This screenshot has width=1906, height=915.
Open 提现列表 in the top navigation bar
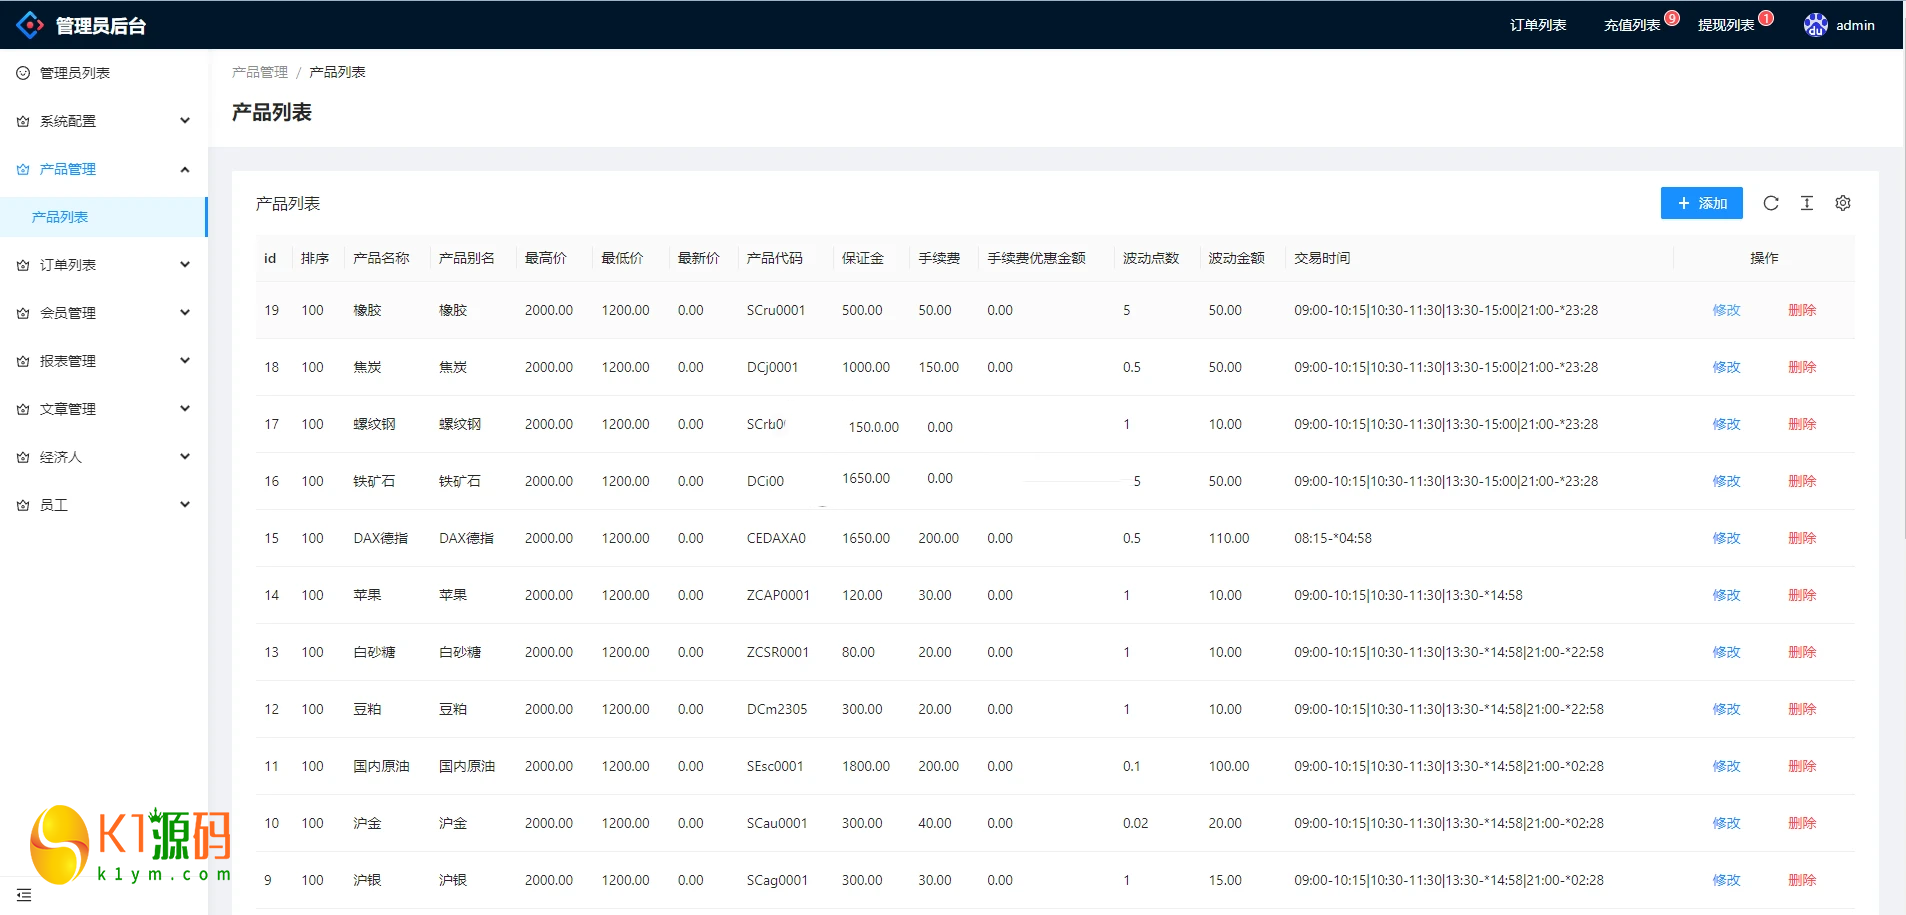click(x=1725, y=25)
